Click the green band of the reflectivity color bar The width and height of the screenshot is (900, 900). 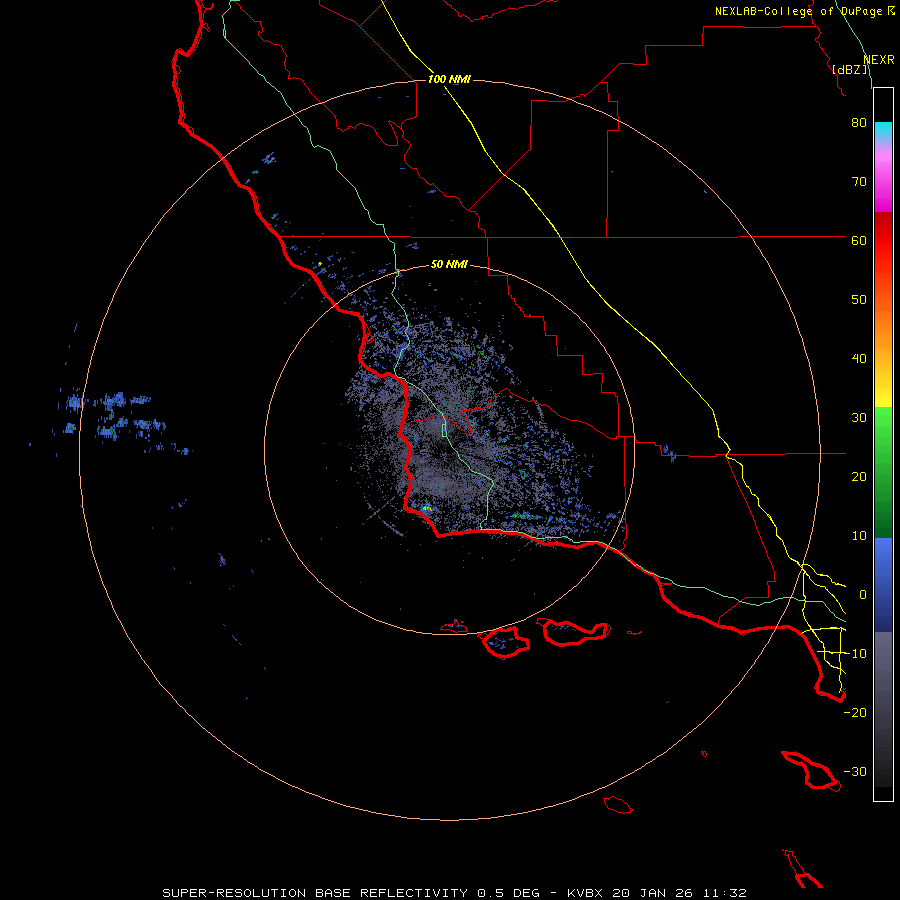883,472
